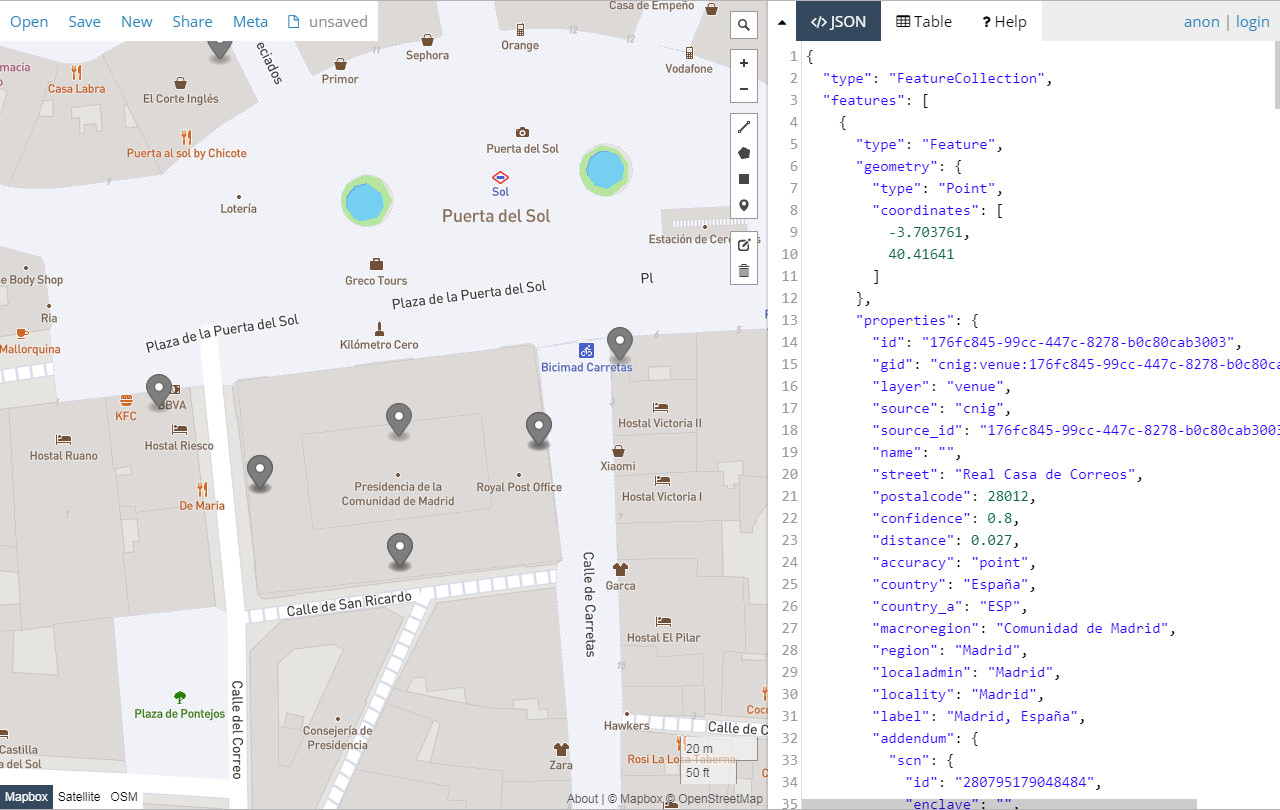Click the Hostal Ruano bed icon
This screenshot has width=1280, height=810.
click(x=64, y=439)
